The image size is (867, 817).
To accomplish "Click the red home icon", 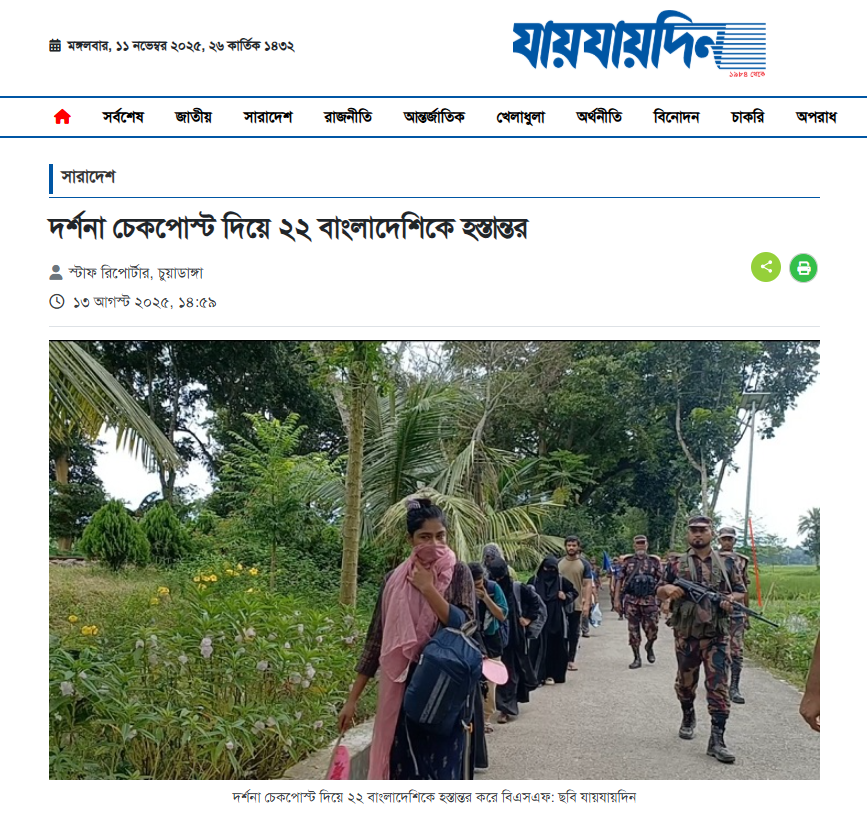I will click(62, 117).
